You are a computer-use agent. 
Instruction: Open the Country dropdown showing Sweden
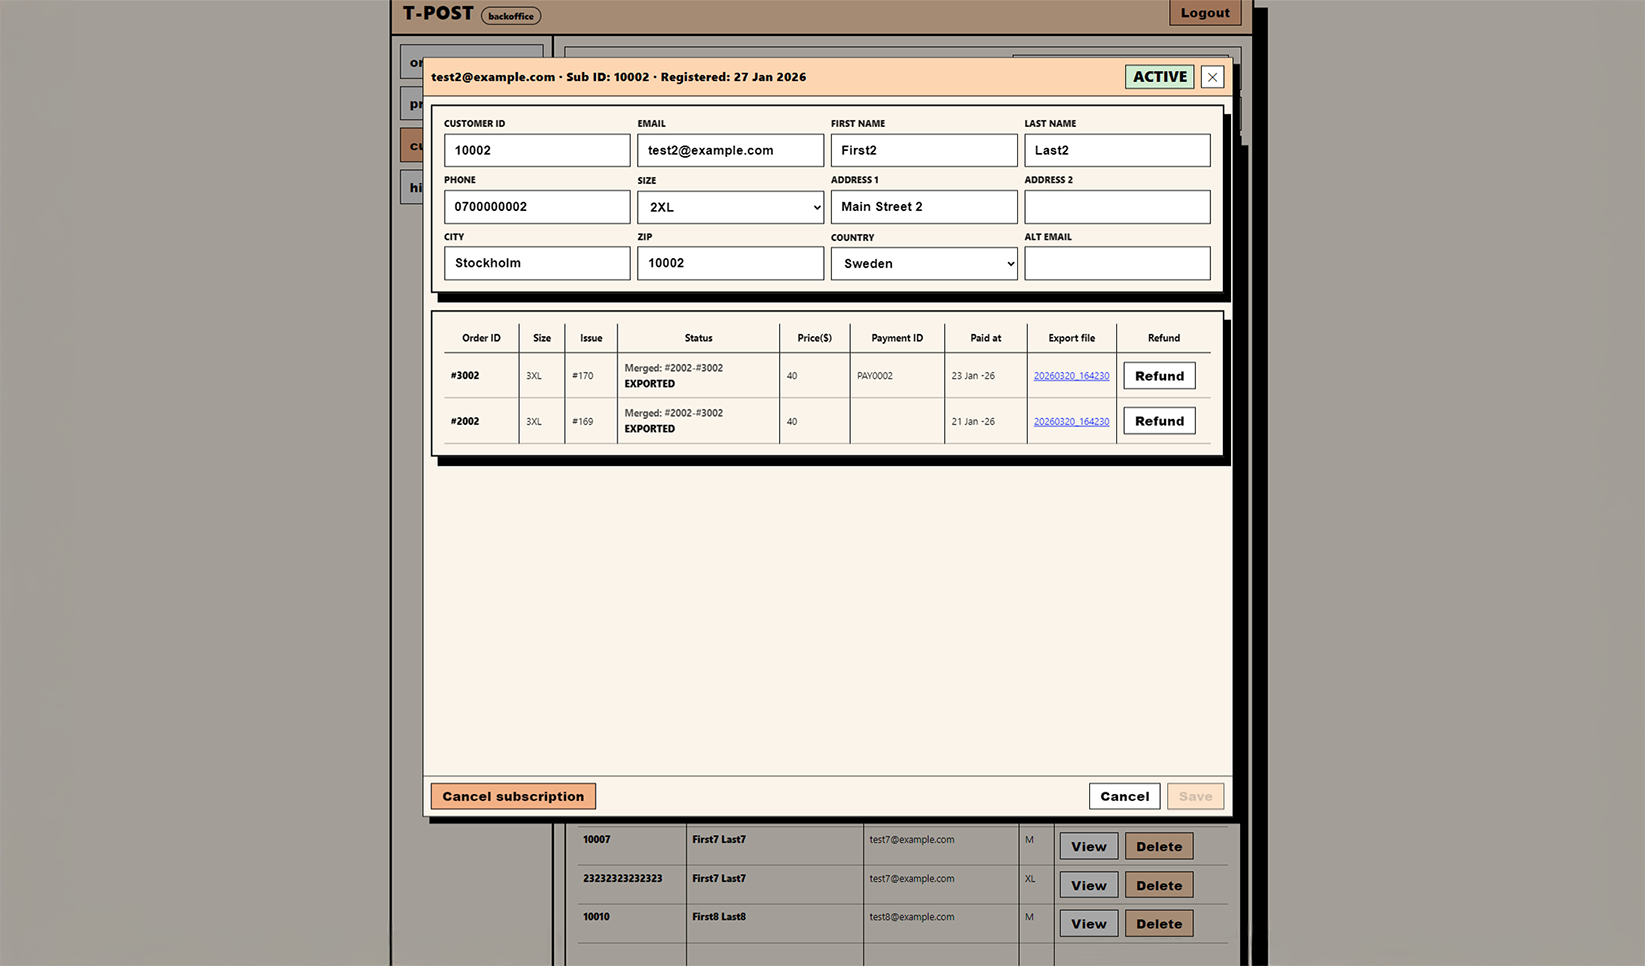[922, 263]
